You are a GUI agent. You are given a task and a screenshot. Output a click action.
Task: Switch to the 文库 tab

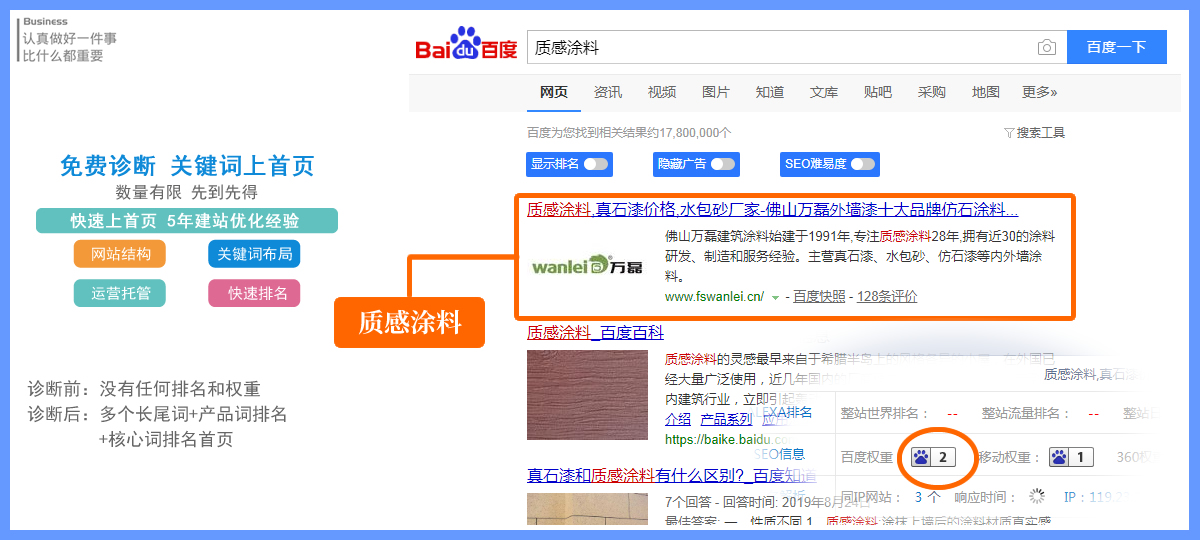click(x=823, y=92)
